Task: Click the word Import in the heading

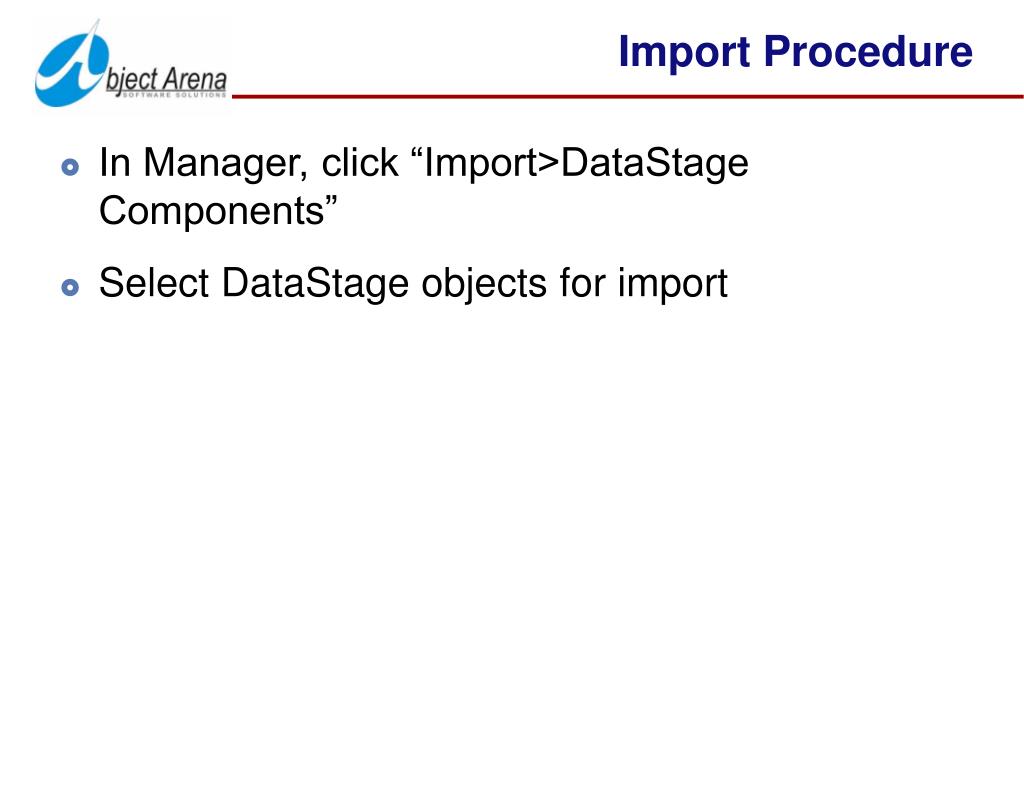Action: [x=684, y=52]
